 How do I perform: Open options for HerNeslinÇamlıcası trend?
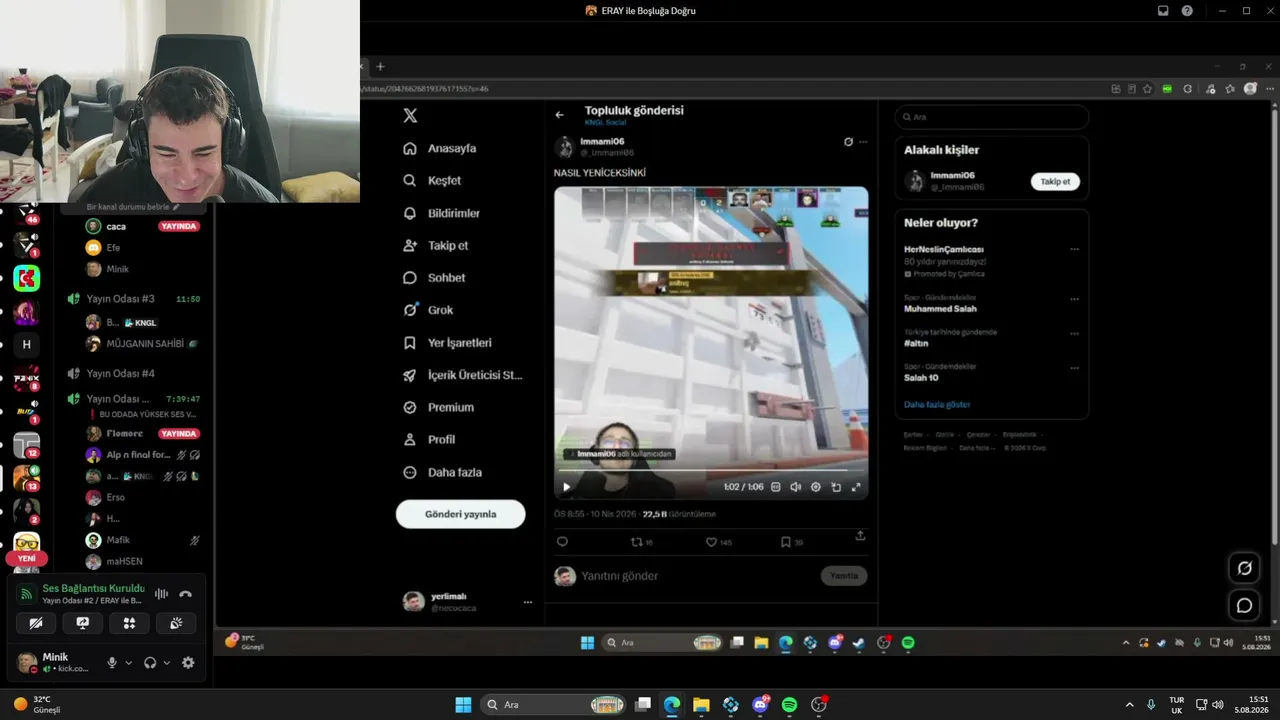(x=1075, y=249)
